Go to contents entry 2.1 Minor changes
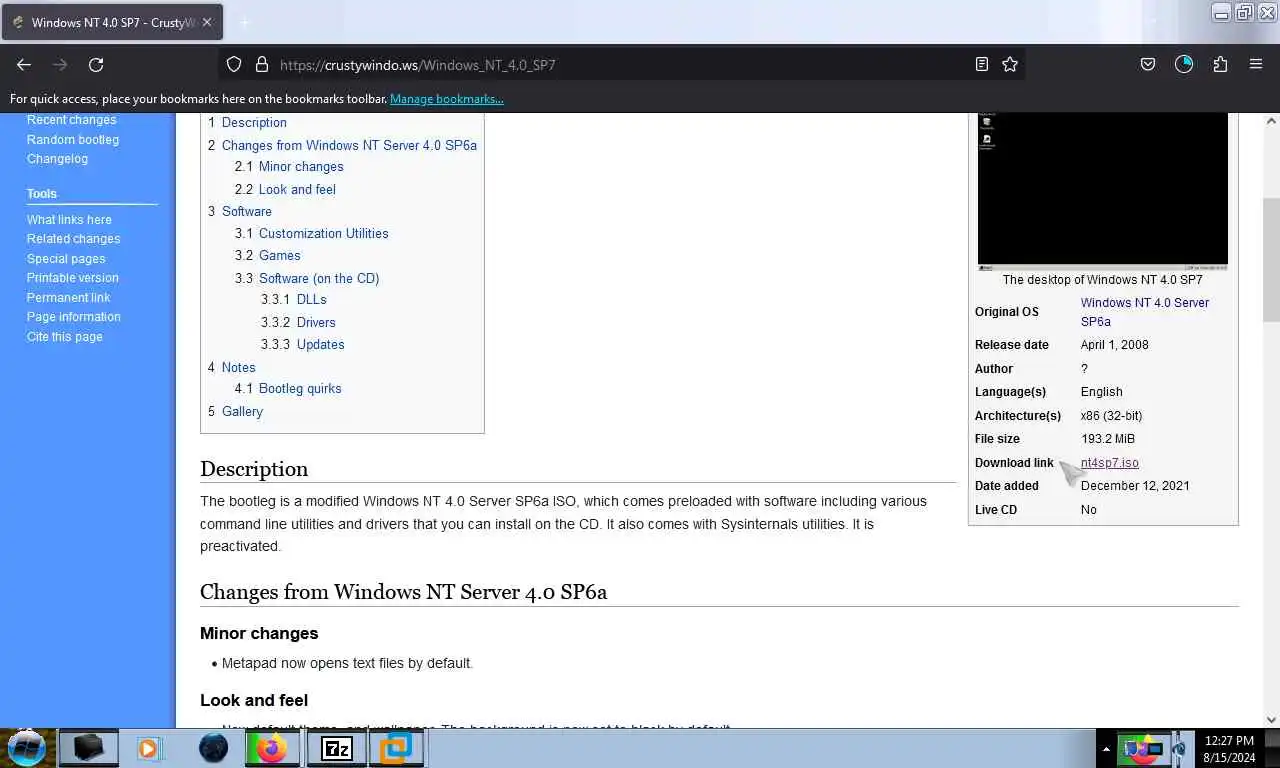Viewport: 1280px width, 768px height. point(289,167)
